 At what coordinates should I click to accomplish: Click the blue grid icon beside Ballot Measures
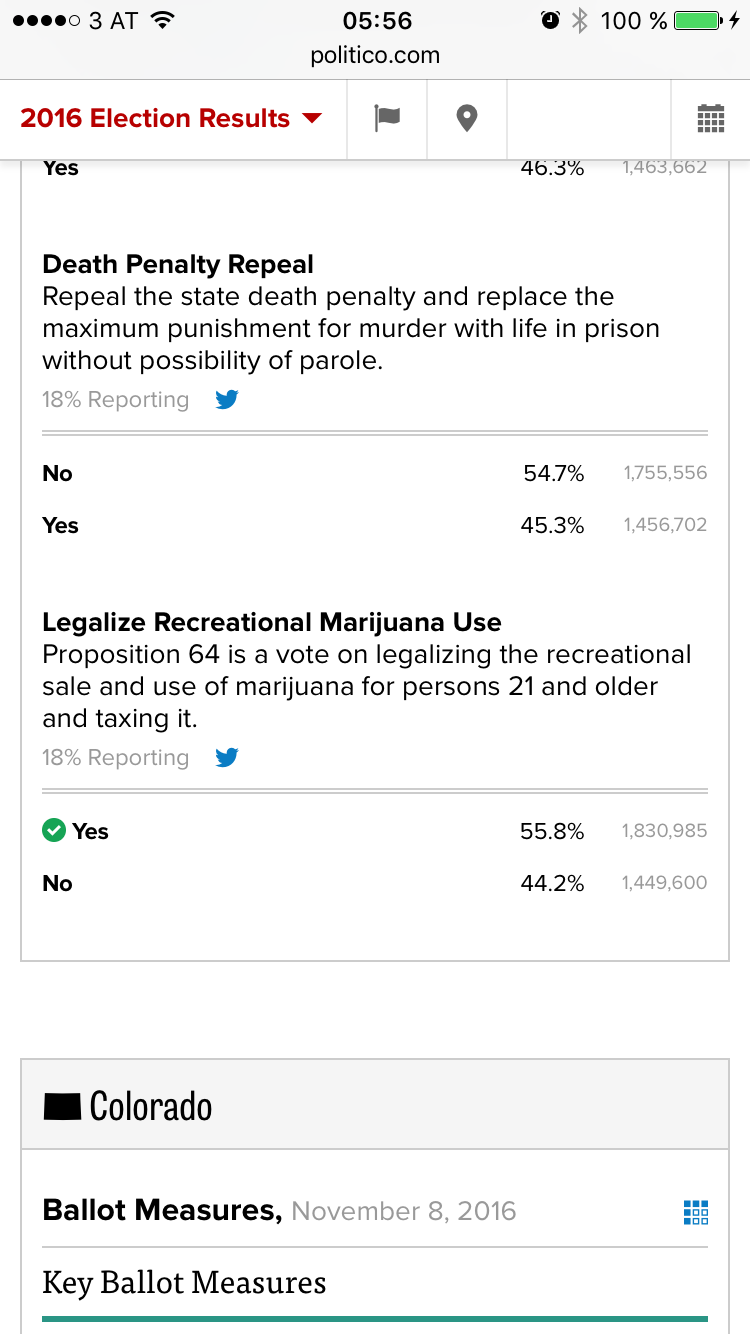click(695, 1212)
